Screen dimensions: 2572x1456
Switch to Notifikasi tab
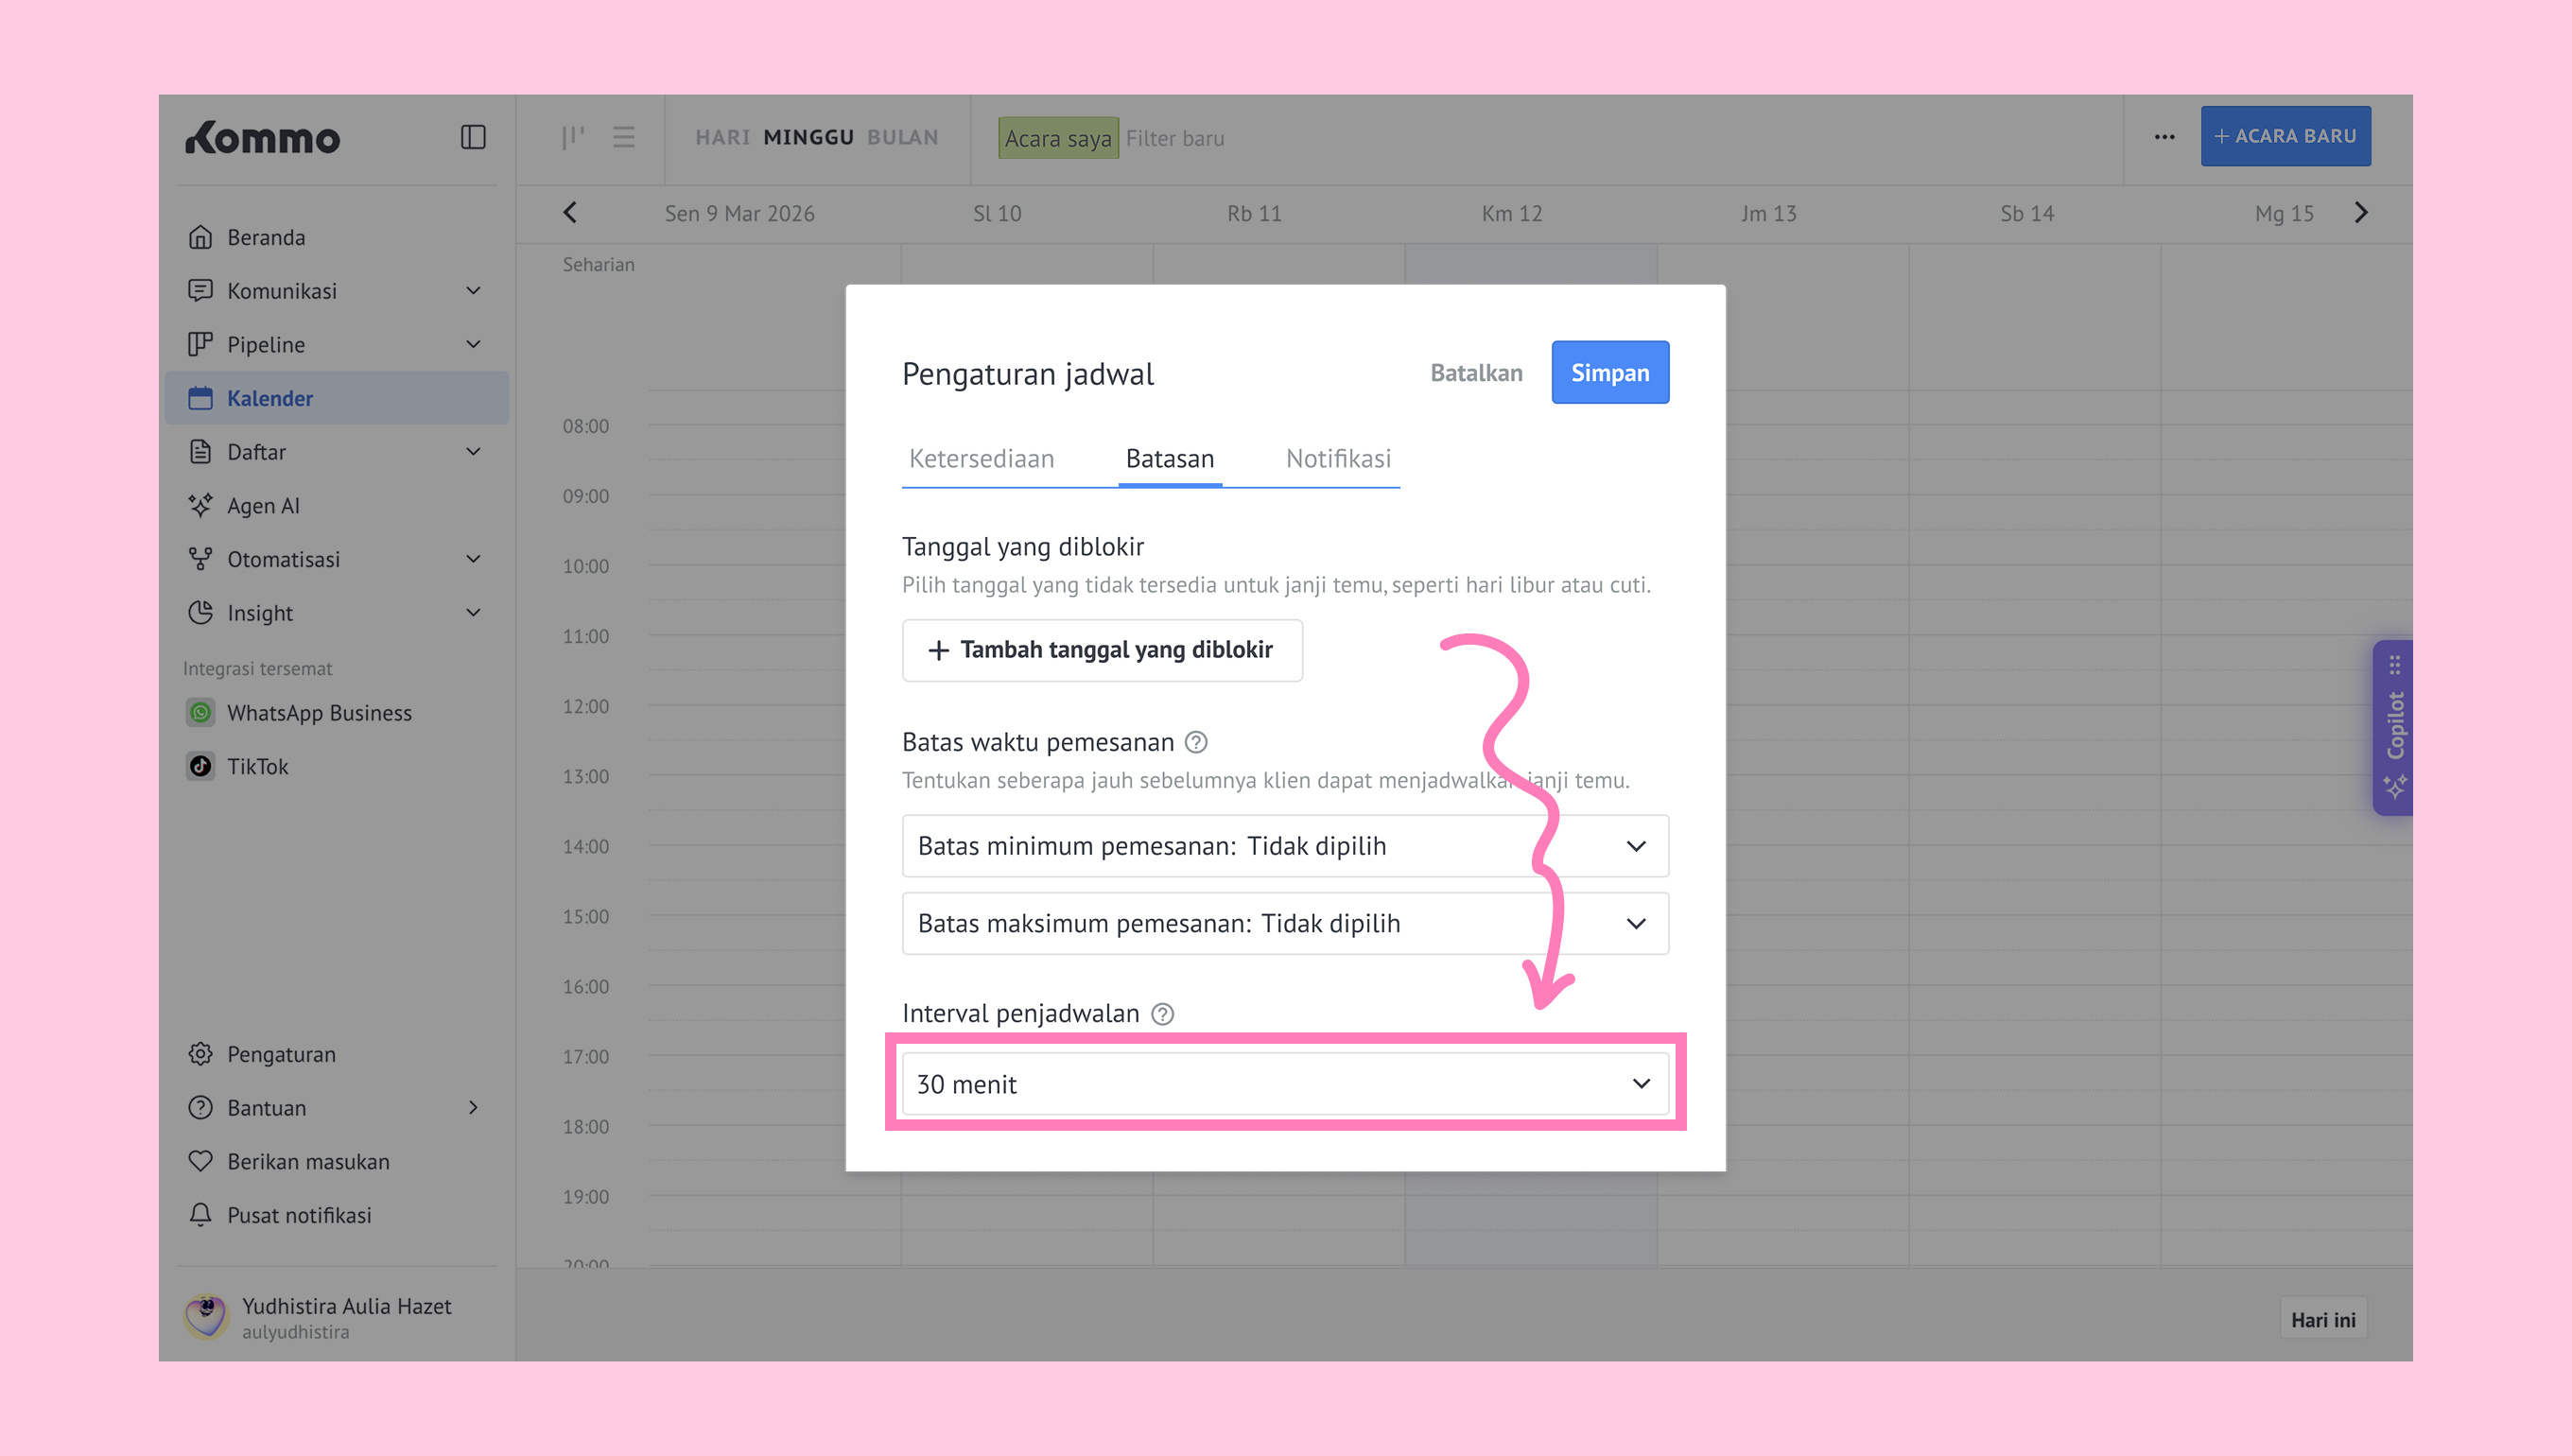point(1338,459)
